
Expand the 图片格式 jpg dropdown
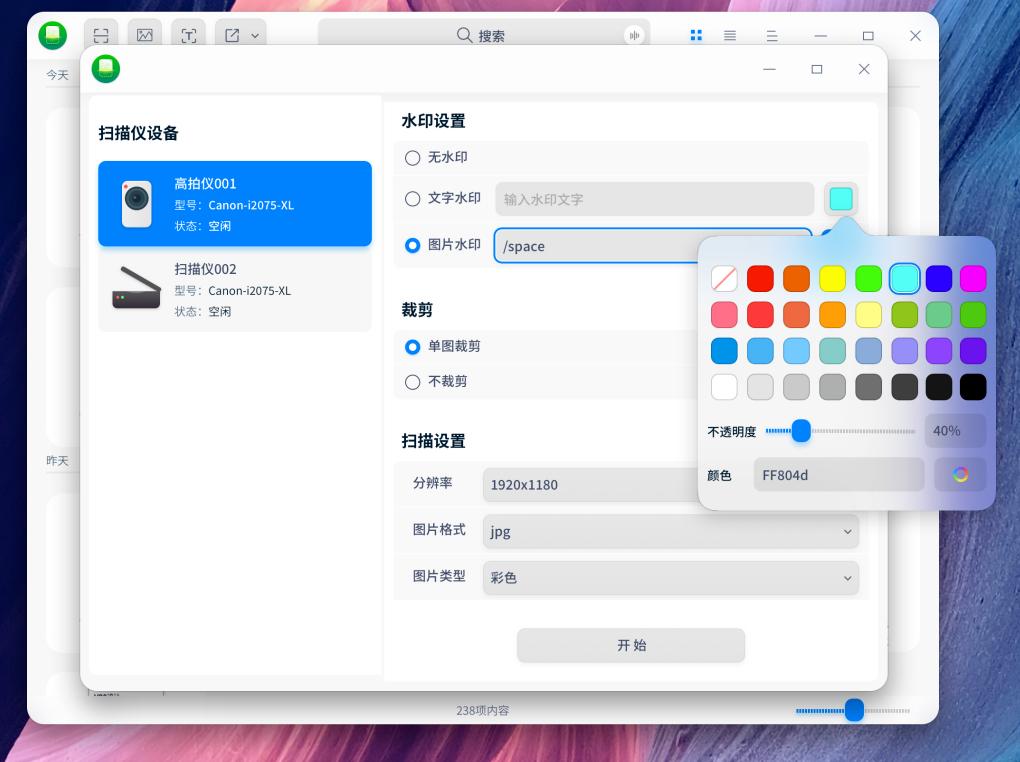click(670, 531)
